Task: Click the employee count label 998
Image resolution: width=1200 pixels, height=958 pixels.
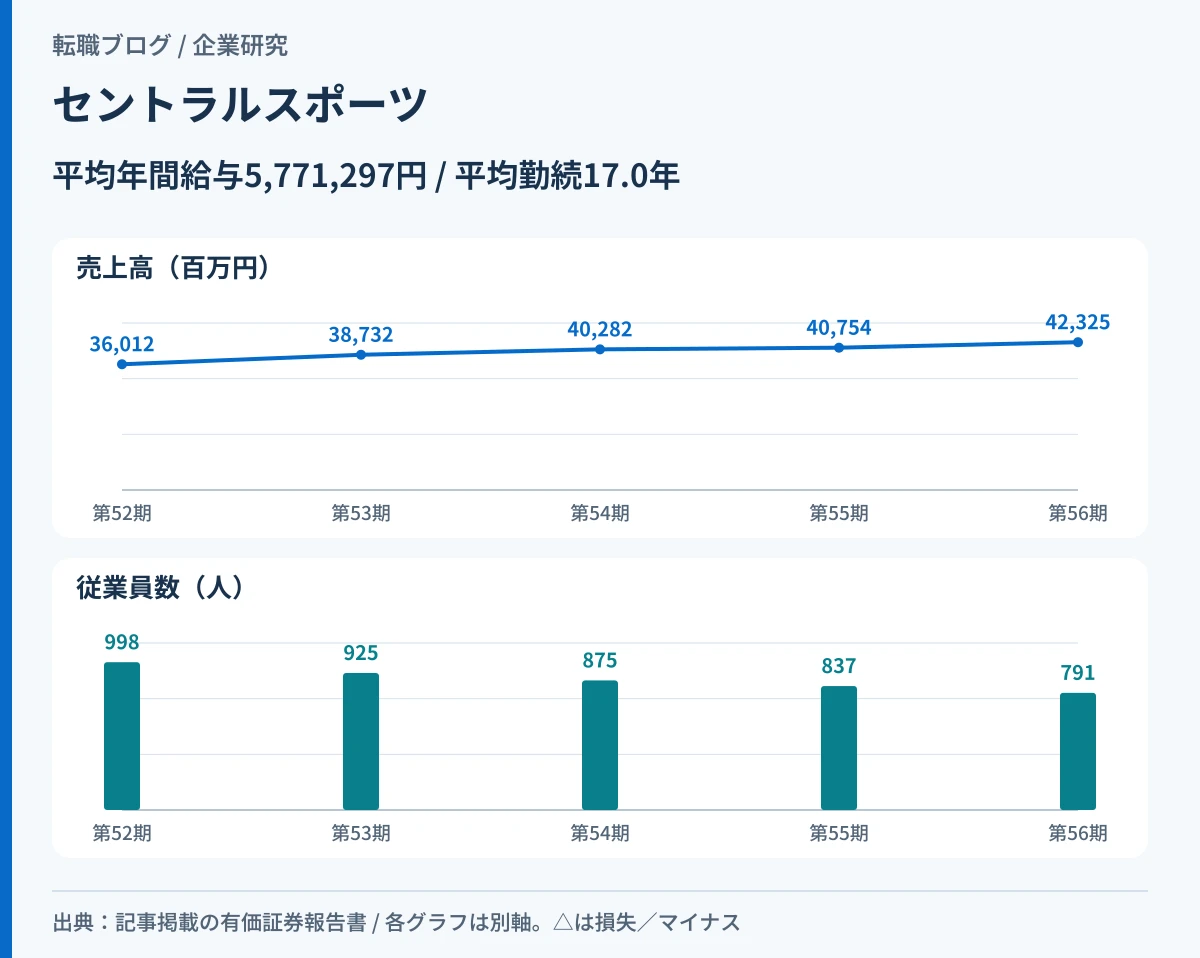Action: (122, 642)
